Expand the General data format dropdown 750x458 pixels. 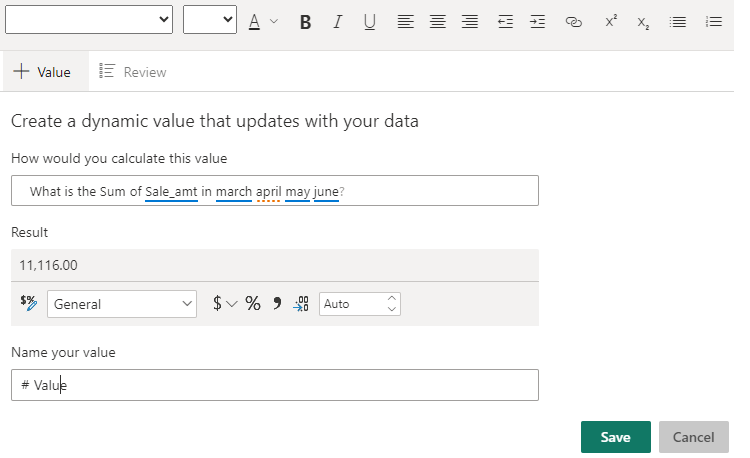pos(122,304)
